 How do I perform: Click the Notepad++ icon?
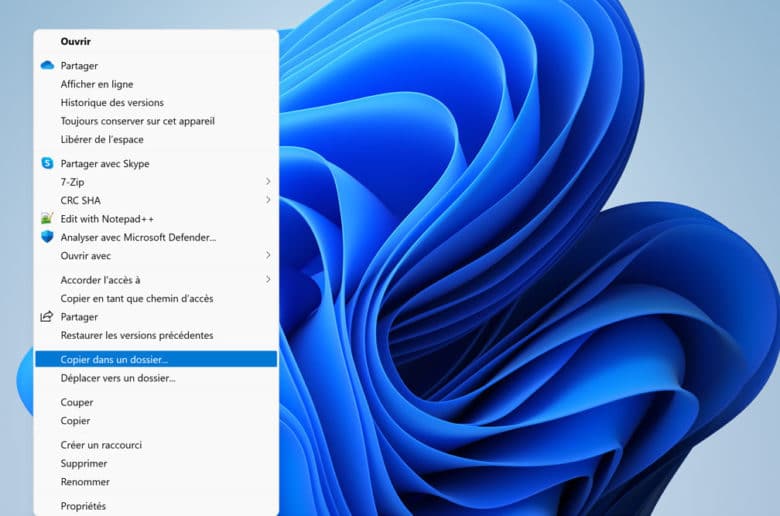(x=46, y=218)
